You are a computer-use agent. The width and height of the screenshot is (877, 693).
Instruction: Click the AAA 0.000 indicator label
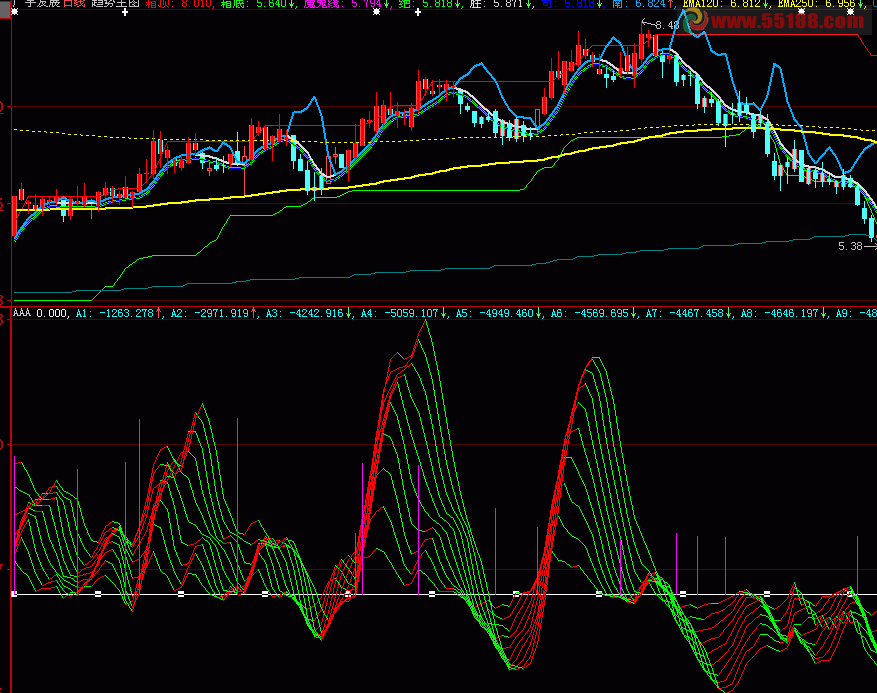coord(40,313)
